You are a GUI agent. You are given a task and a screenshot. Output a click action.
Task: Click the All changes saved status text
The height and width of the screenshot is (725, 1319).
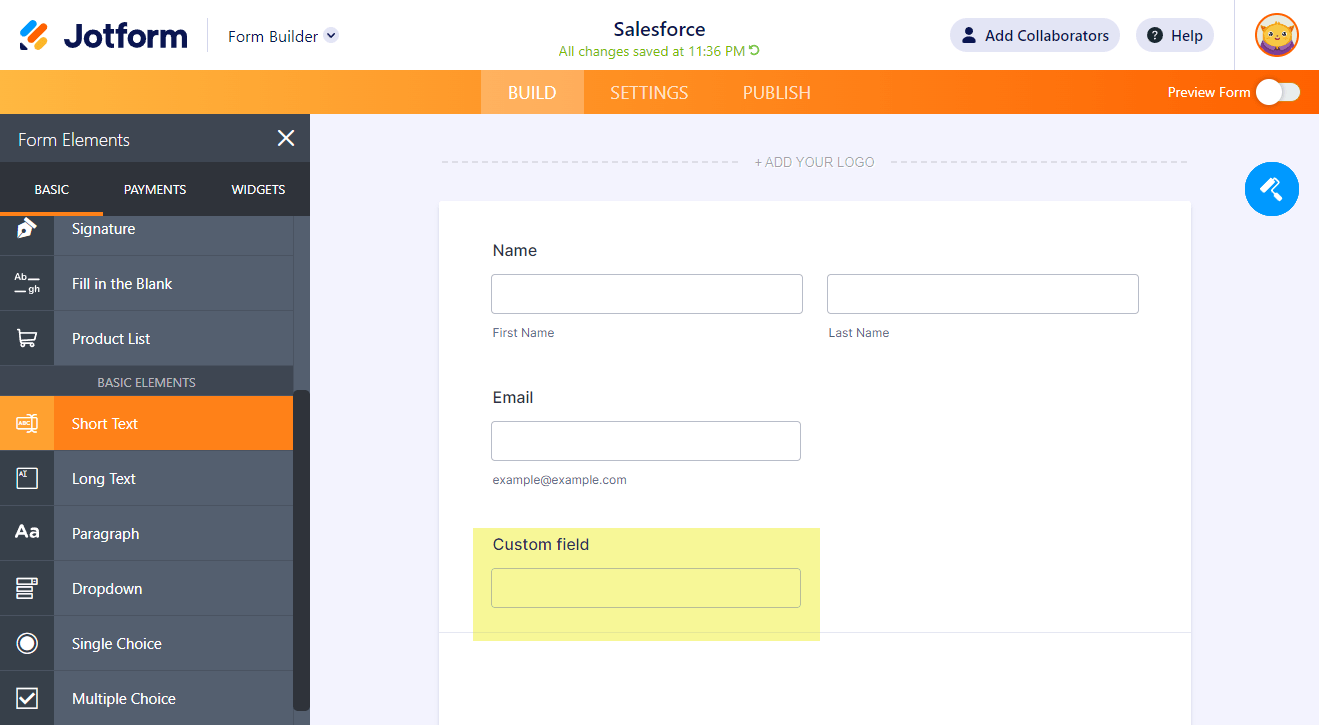[652, 51]
